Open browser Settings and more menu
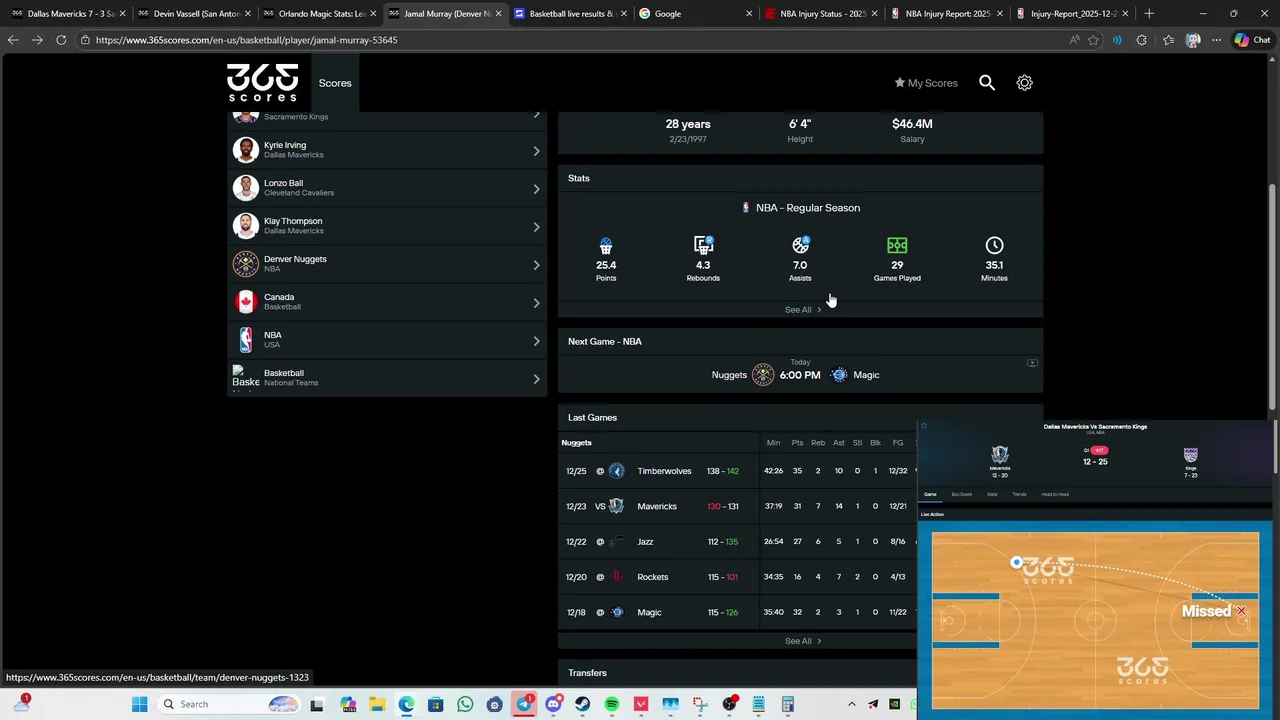Viewport: 1280px width, 720px height. click(1216, 40)
